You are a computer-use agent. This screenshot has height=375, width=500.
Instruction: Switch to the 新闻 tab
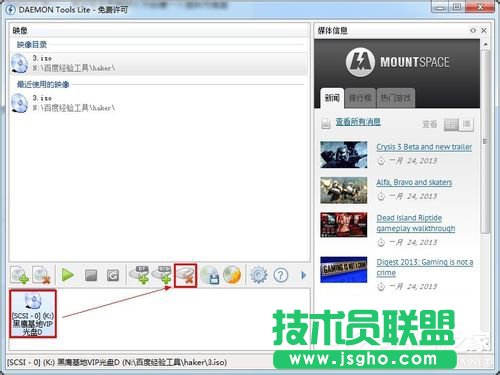[332, 98]
